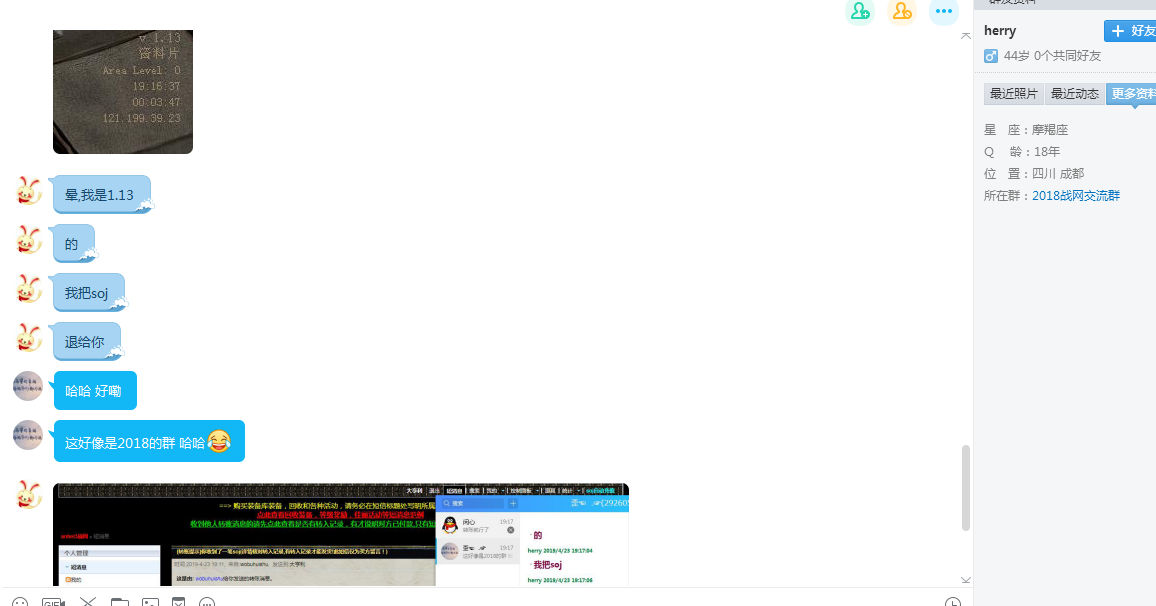Click the blue 好友 add button
The height and width of the screenshot is (606, 1156).
coord(1131,31)
